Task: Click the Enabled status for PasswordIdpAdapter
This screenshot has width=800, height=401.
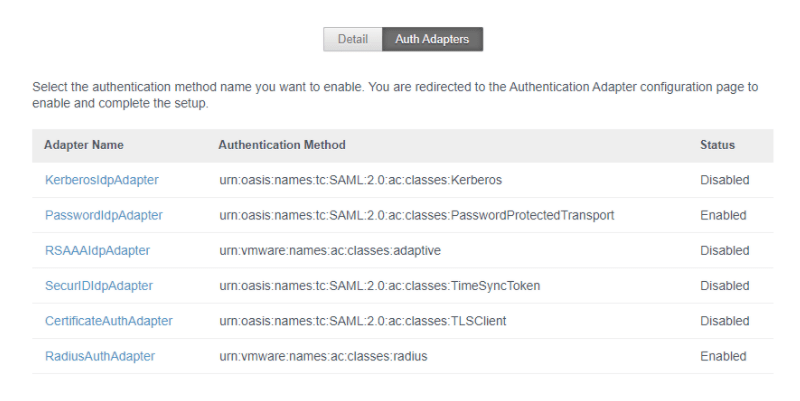Action: [x=723, y=215]
